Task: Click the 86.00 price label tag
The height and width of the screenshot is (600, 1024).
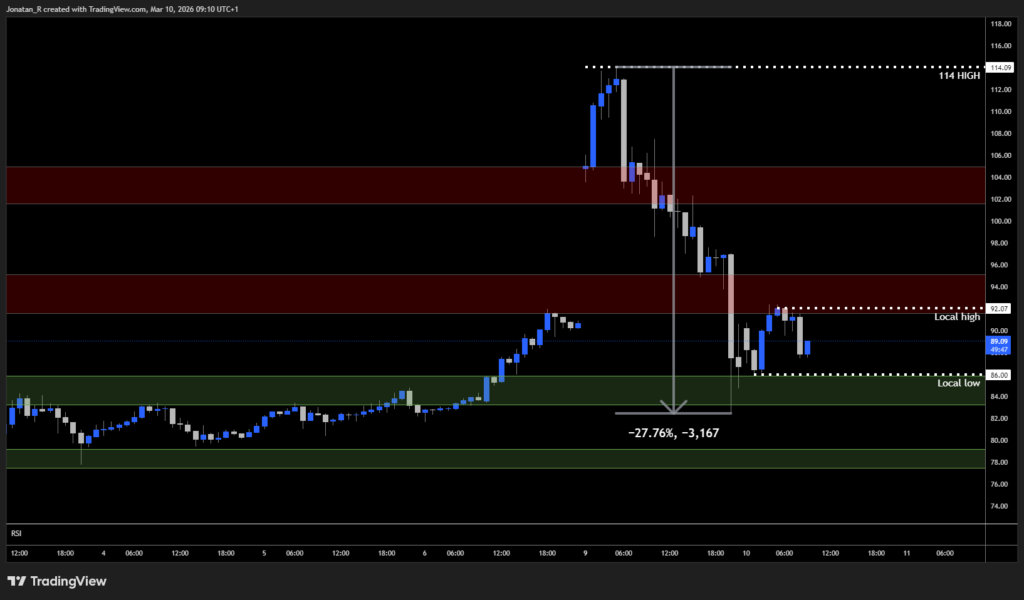Action: [x=998, y=375]
